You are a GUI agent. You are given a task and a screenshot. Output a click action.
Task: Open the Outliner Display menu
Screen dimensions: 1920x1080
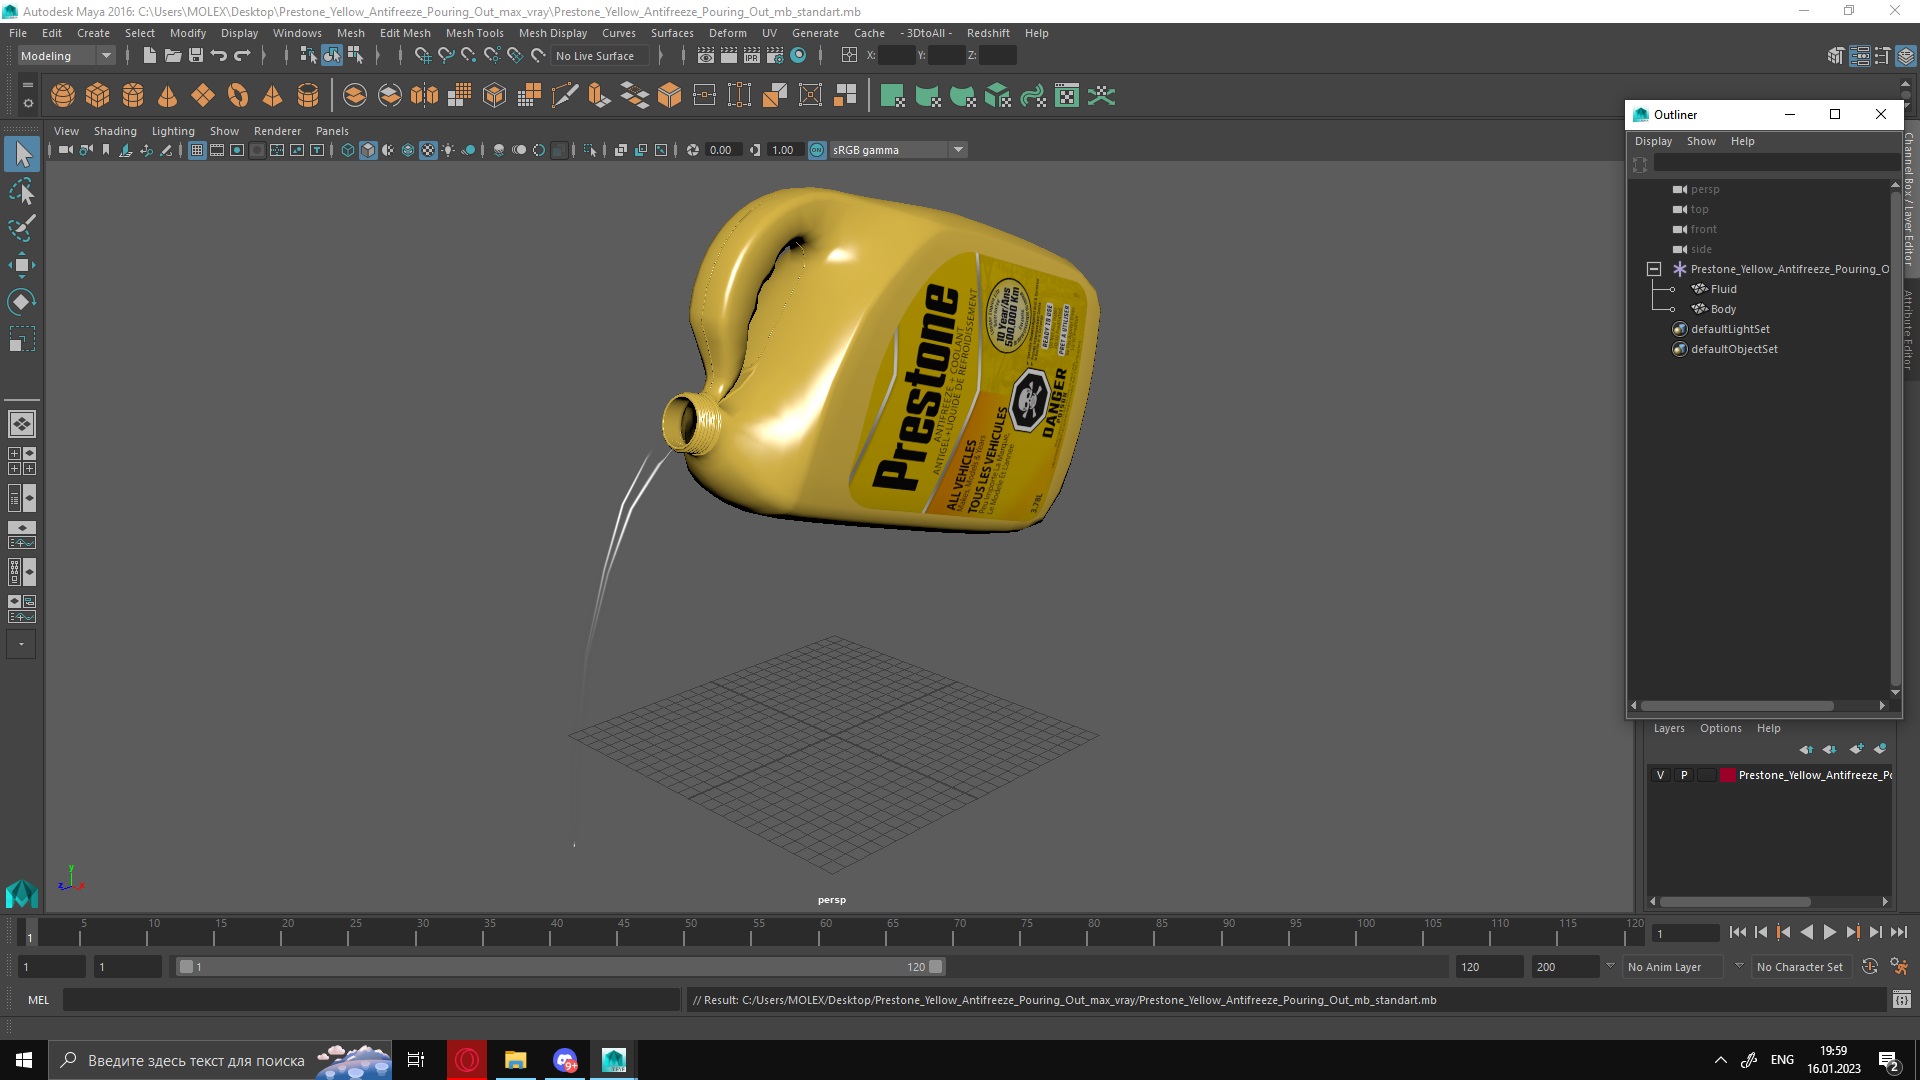pos(1653,141)
